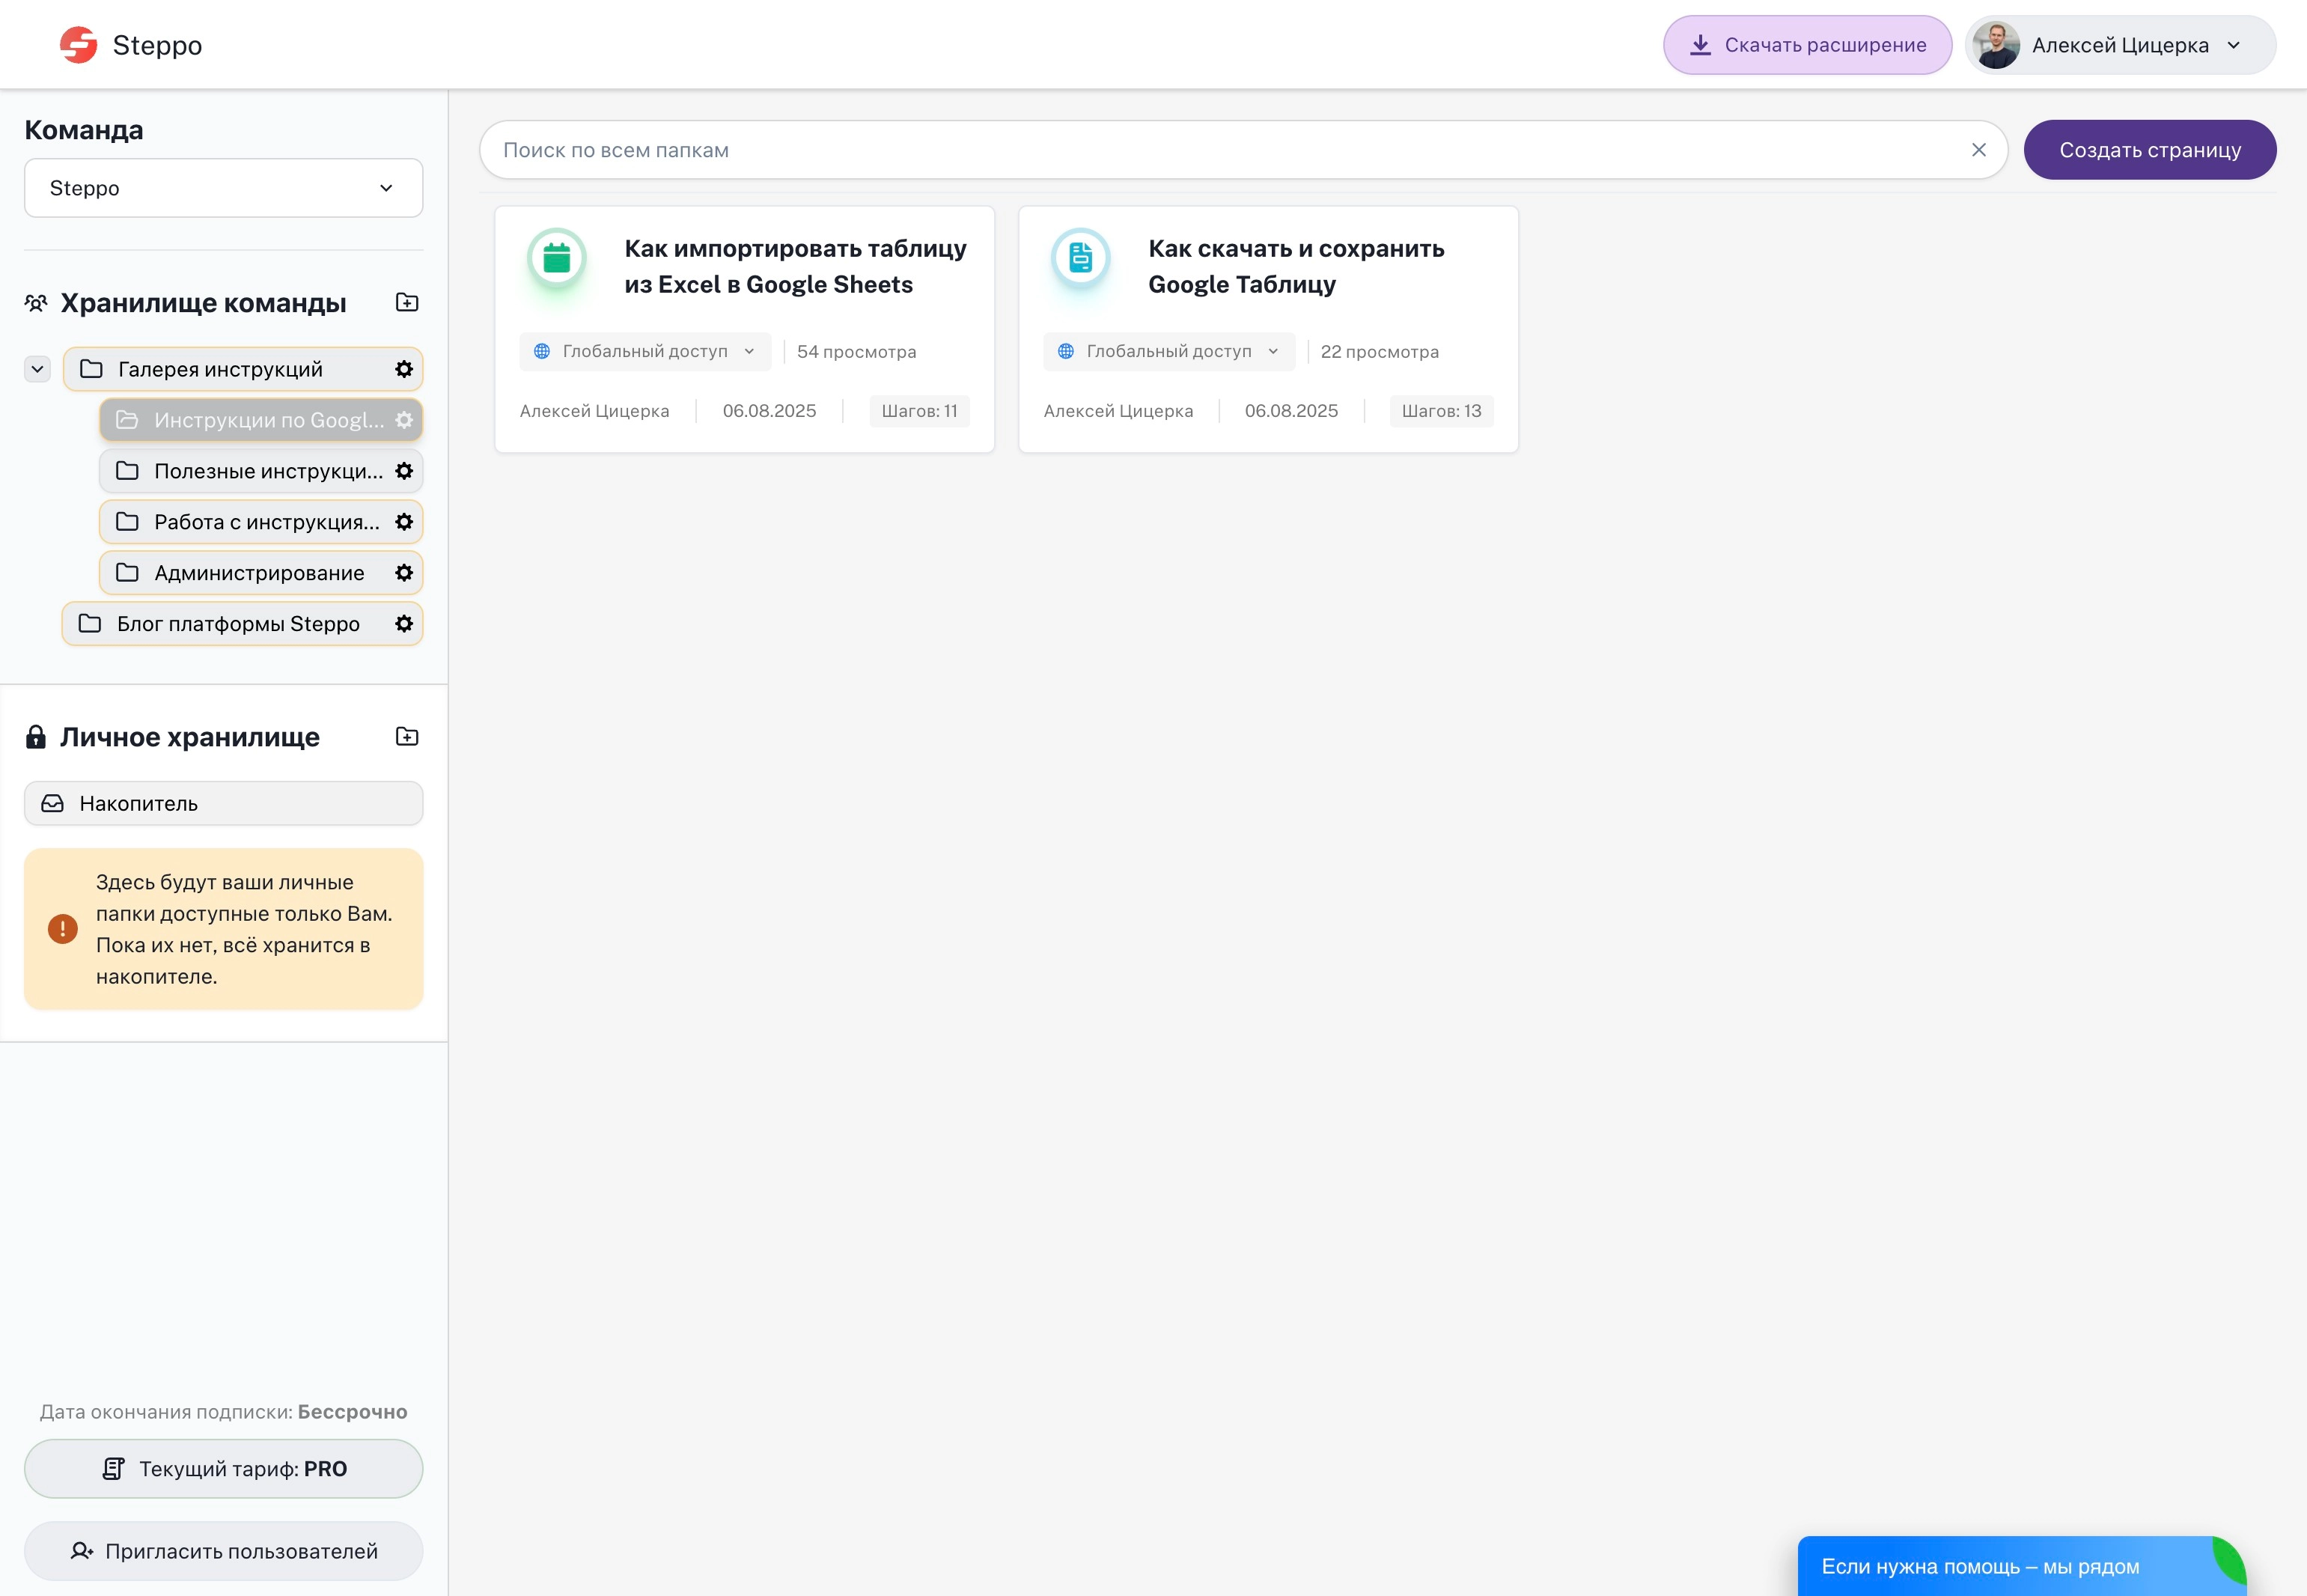Open the Steppo team dropdown

tap(223, 188)
